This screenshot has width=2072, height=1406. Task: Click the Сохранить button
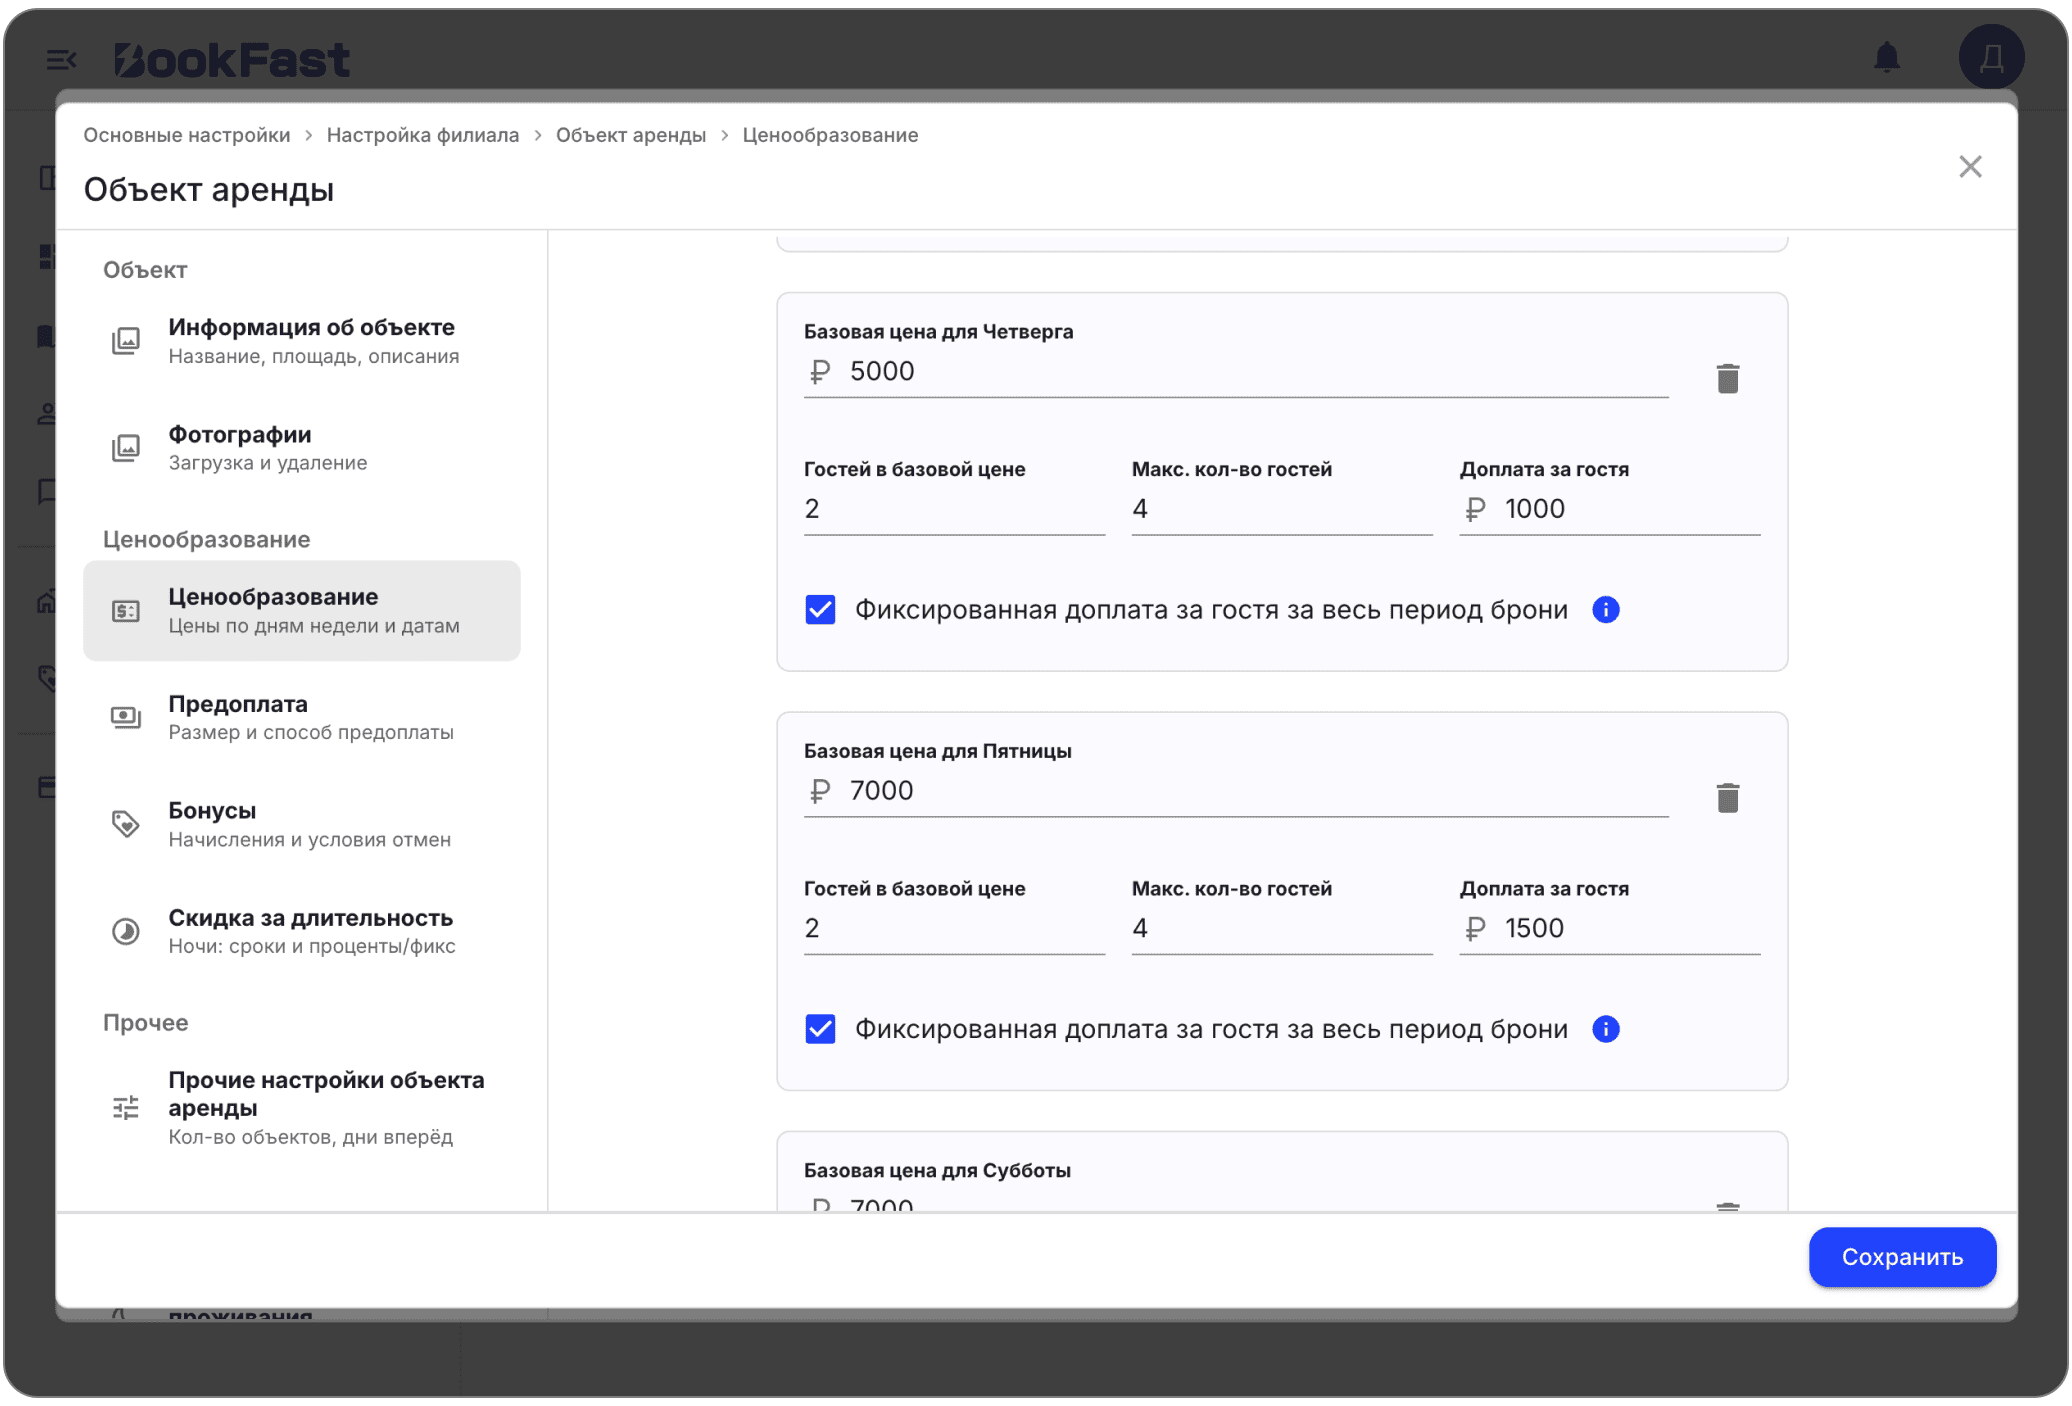pyautogui.click(x=1902, y=1257)
